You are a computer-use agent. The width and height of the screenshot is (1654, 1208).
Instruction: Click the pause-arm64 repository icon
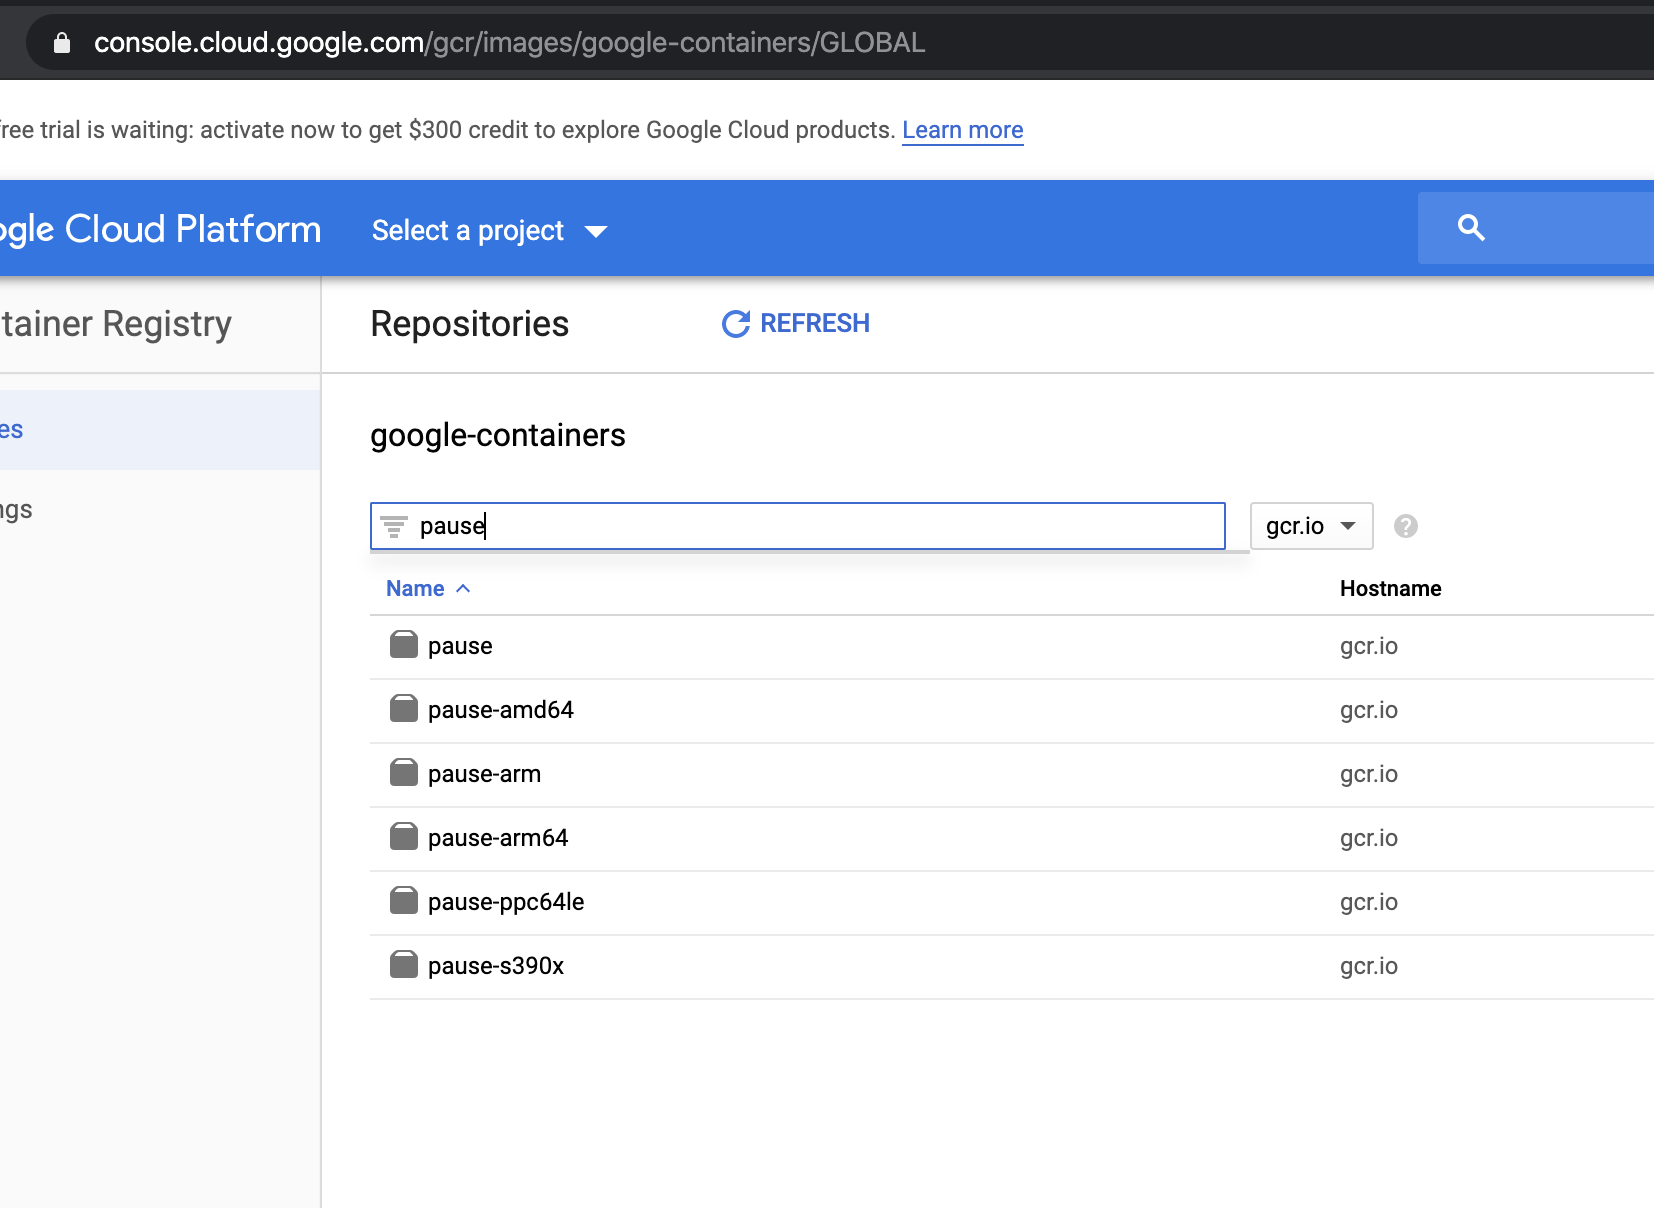[403, 836]
